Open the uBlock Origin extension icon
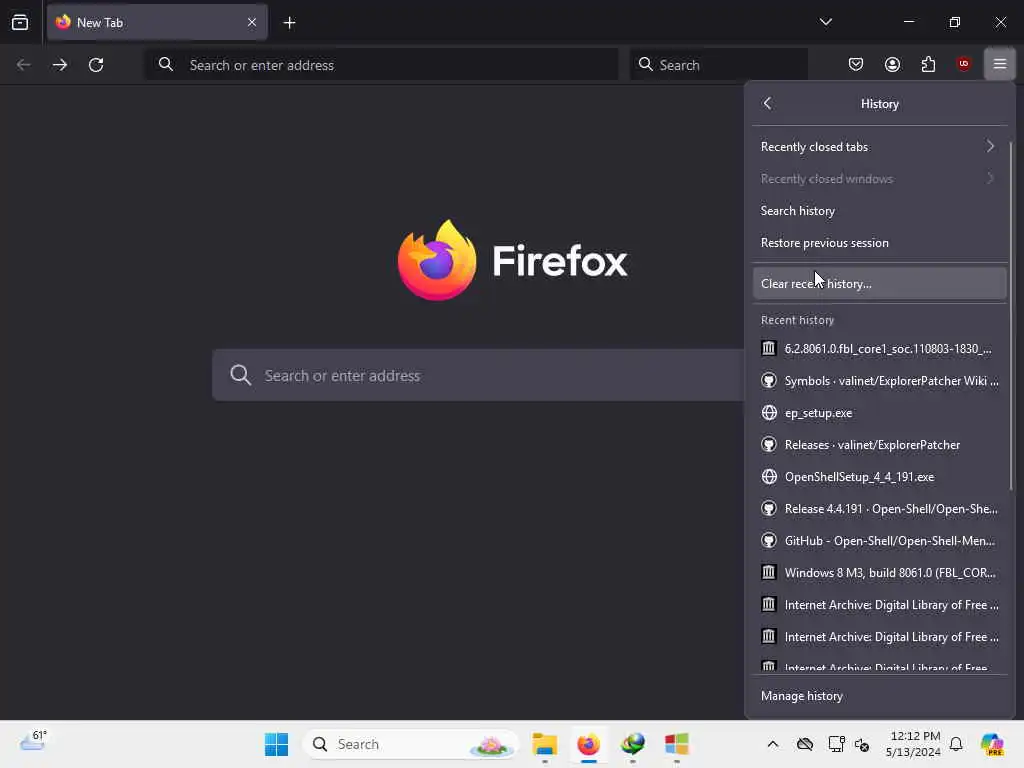Image resolution: width=1024 pixels, height=768 pixels. tap(963, 64)
